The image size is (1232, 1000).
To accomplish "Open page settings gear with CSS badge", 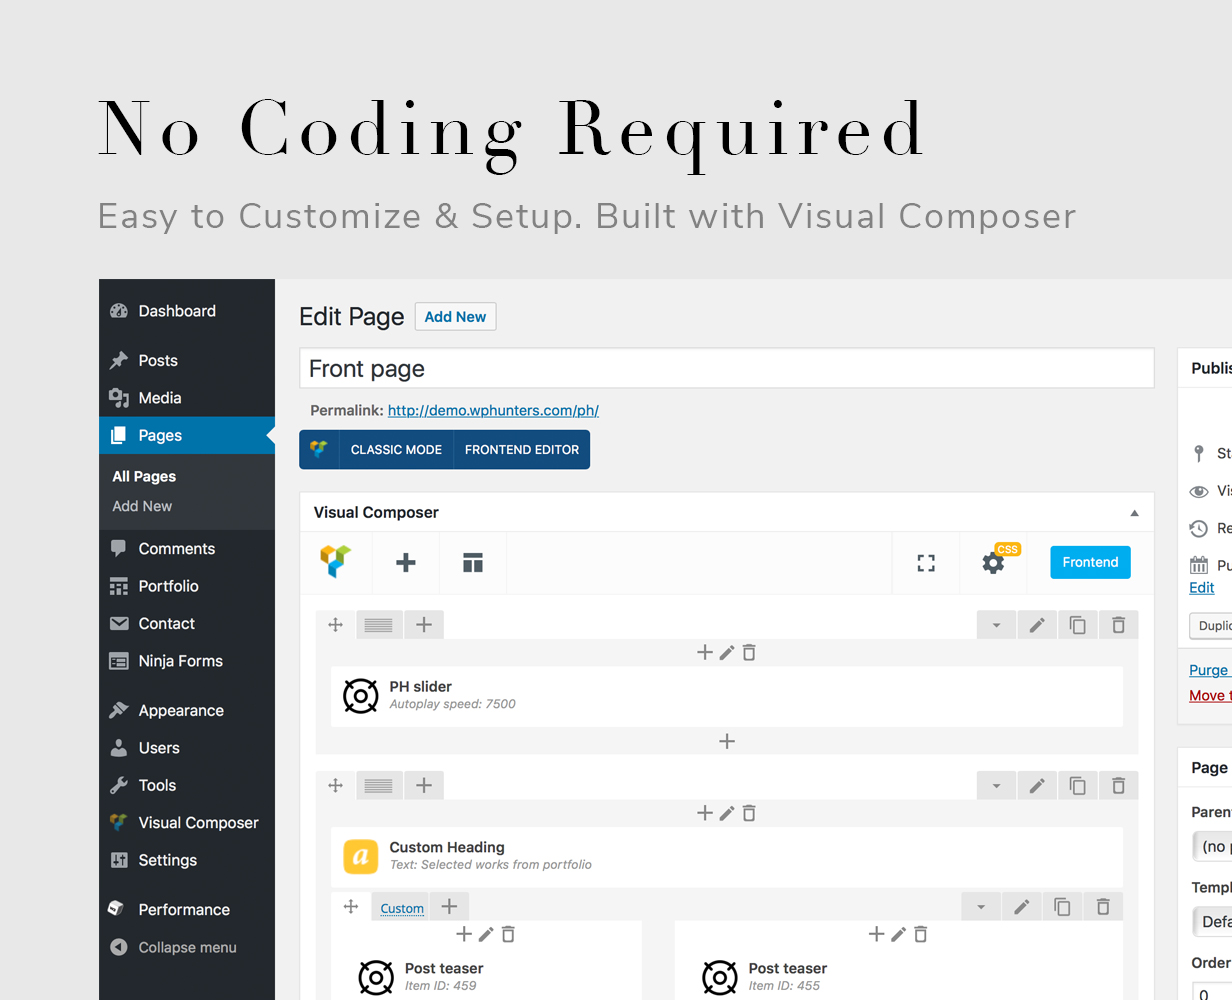I will 993,563.
